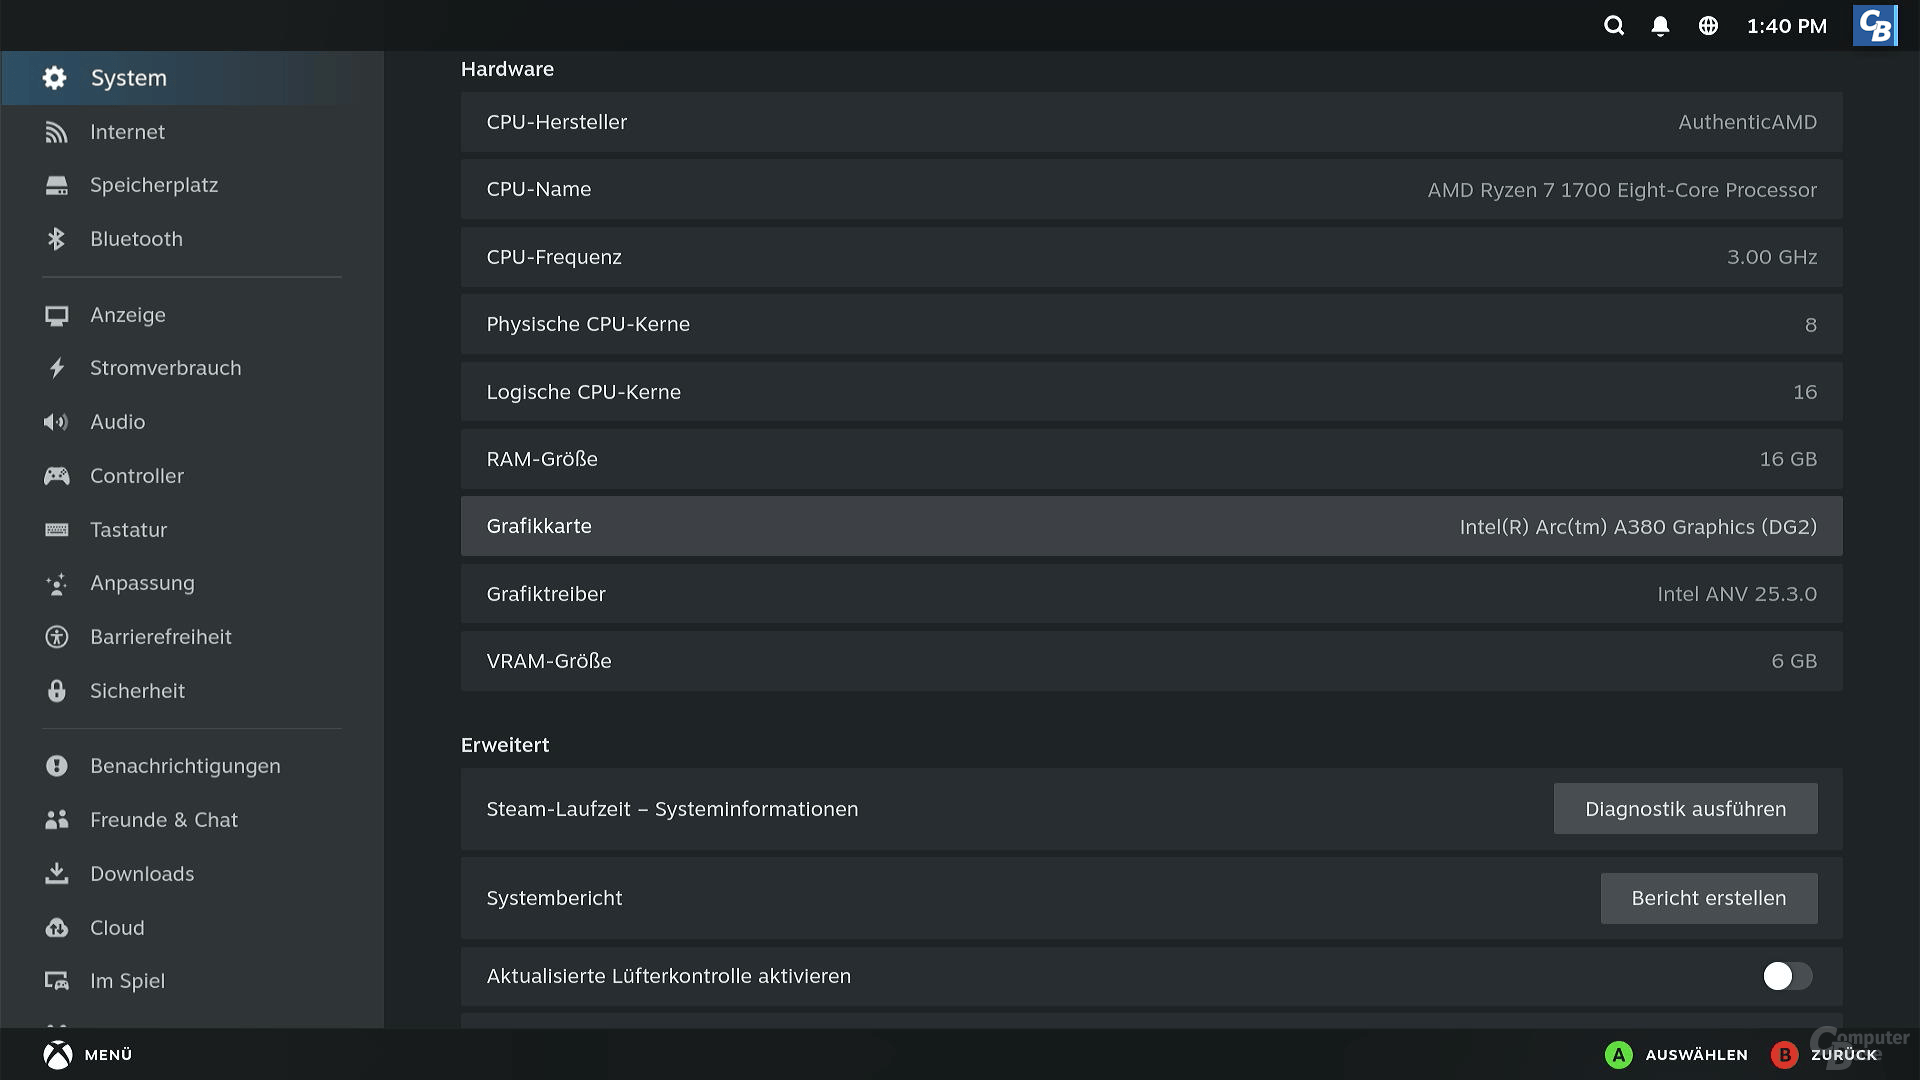Open the user profile avatar
The height and width of the screenshot is (1080, 1920).
tap(1875, 26)
